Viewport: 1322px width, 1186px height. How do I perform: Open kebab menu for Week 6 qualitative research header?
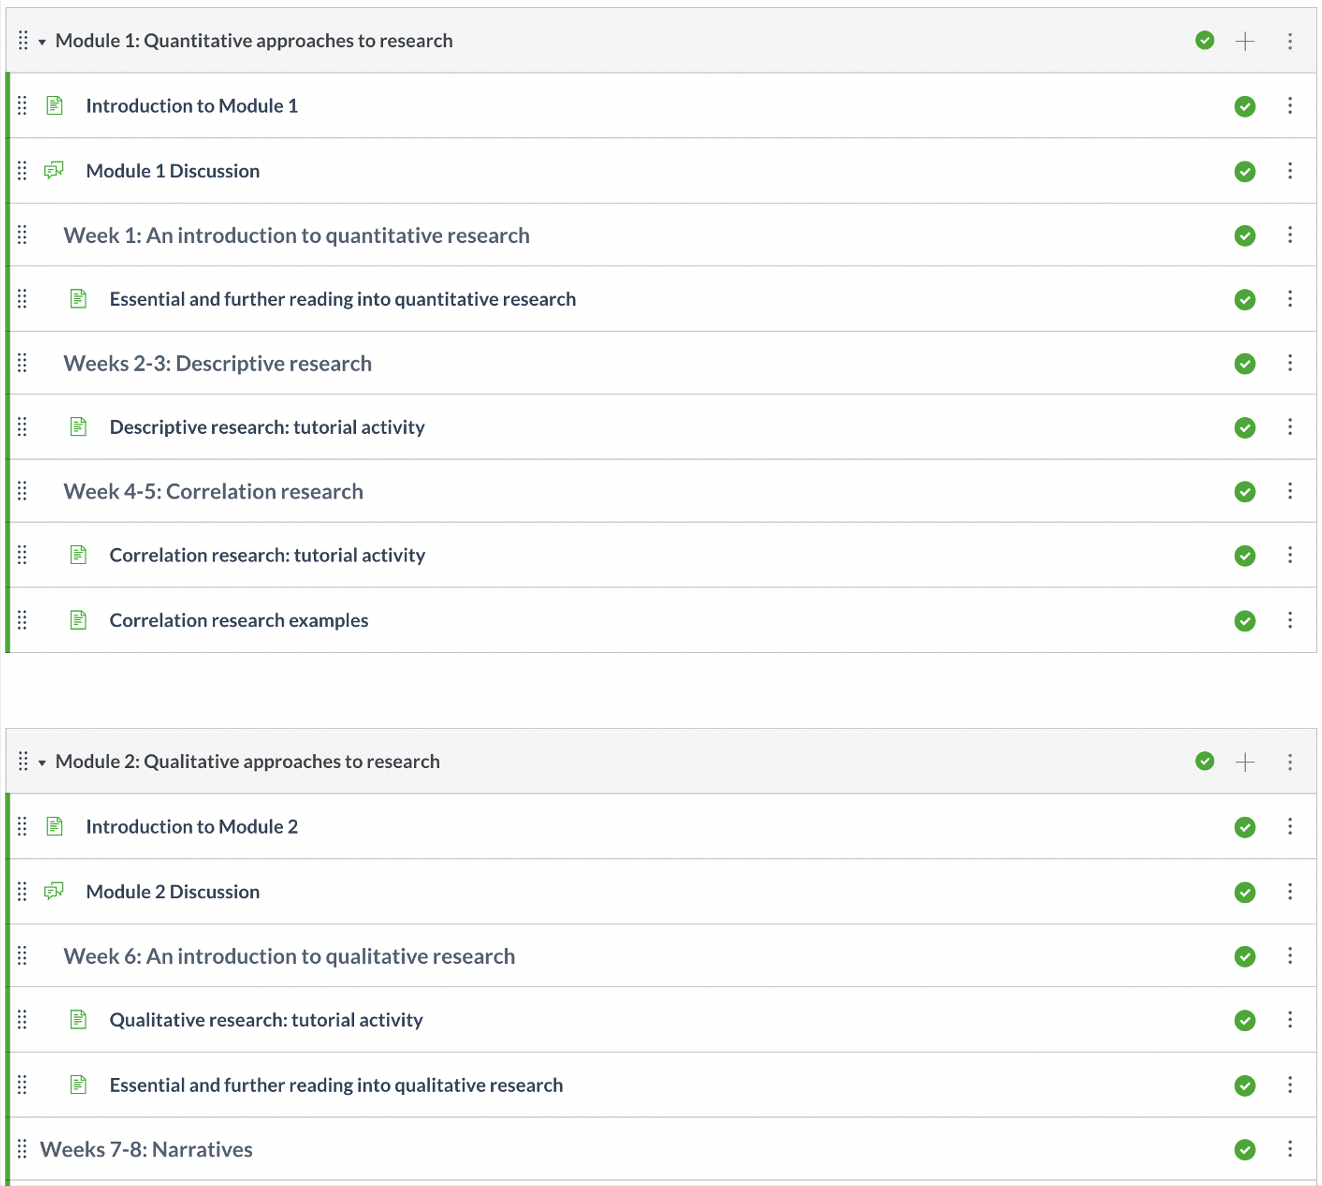pyautogui.click(x=1290, y=956)
